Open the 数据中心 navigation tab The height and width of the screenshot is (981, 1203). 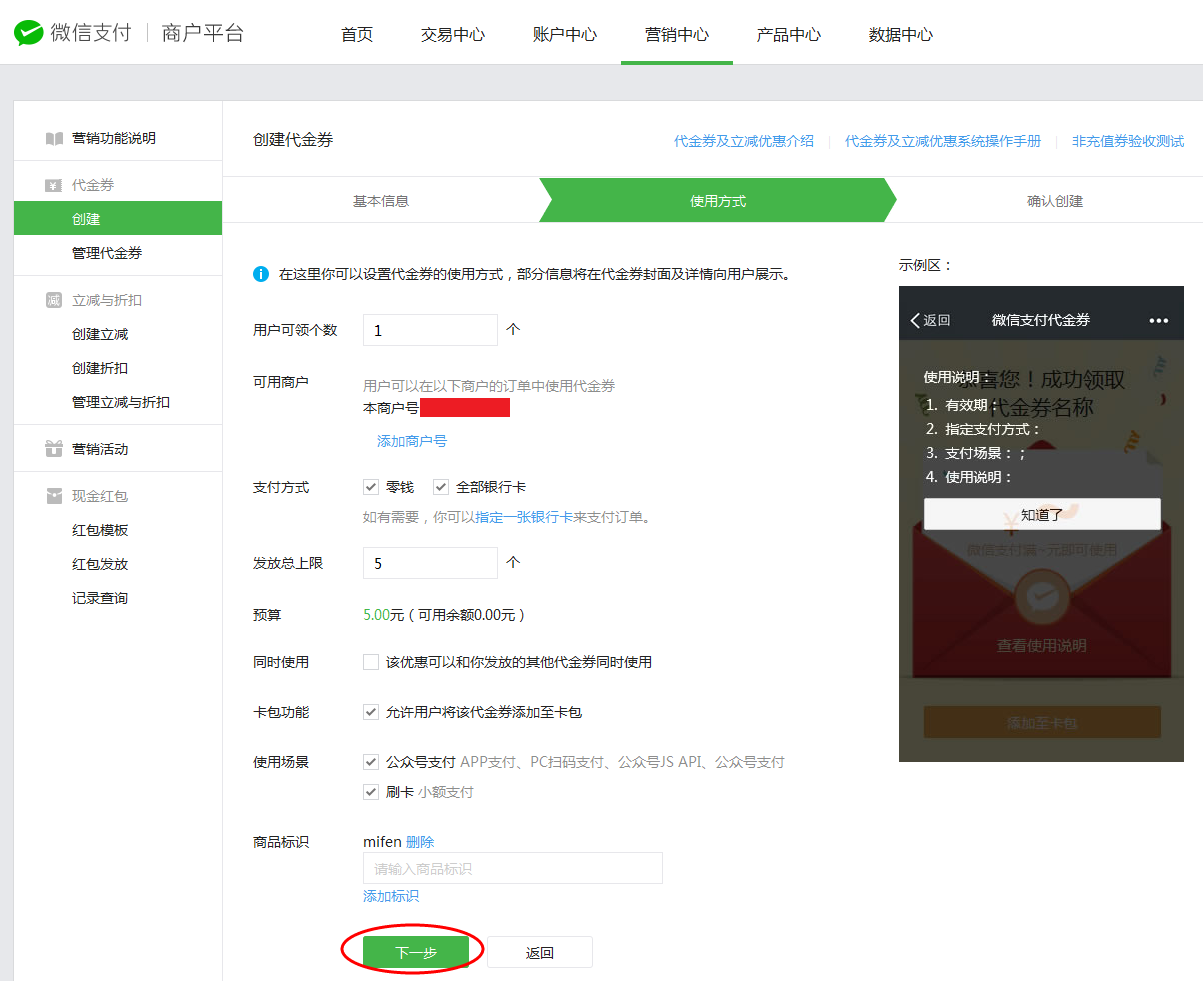pos(901,34)
